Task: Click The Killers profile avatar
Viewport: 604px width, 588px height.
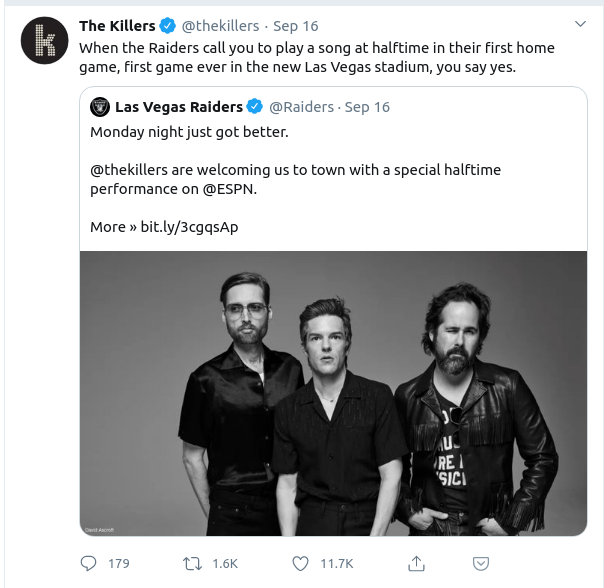Action: pyautogui.click(x=44, y=41)
